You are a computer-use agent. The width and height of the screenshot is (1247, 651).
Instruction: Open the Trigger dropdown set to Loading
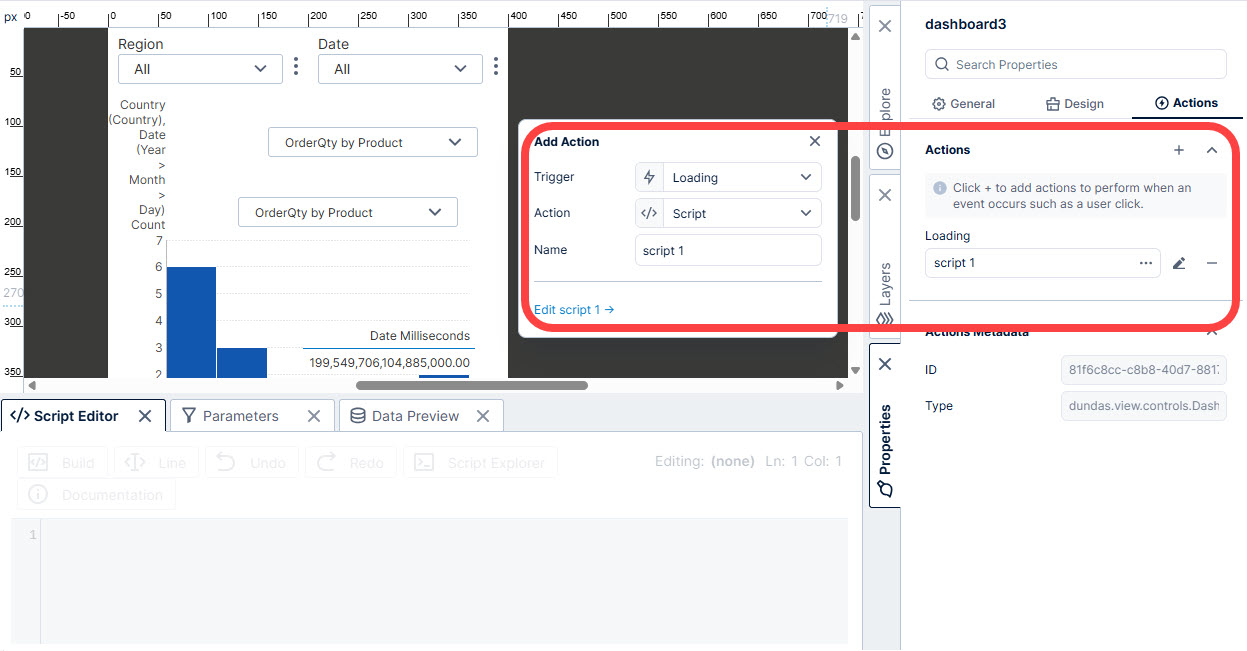click(x=727, y=177)
